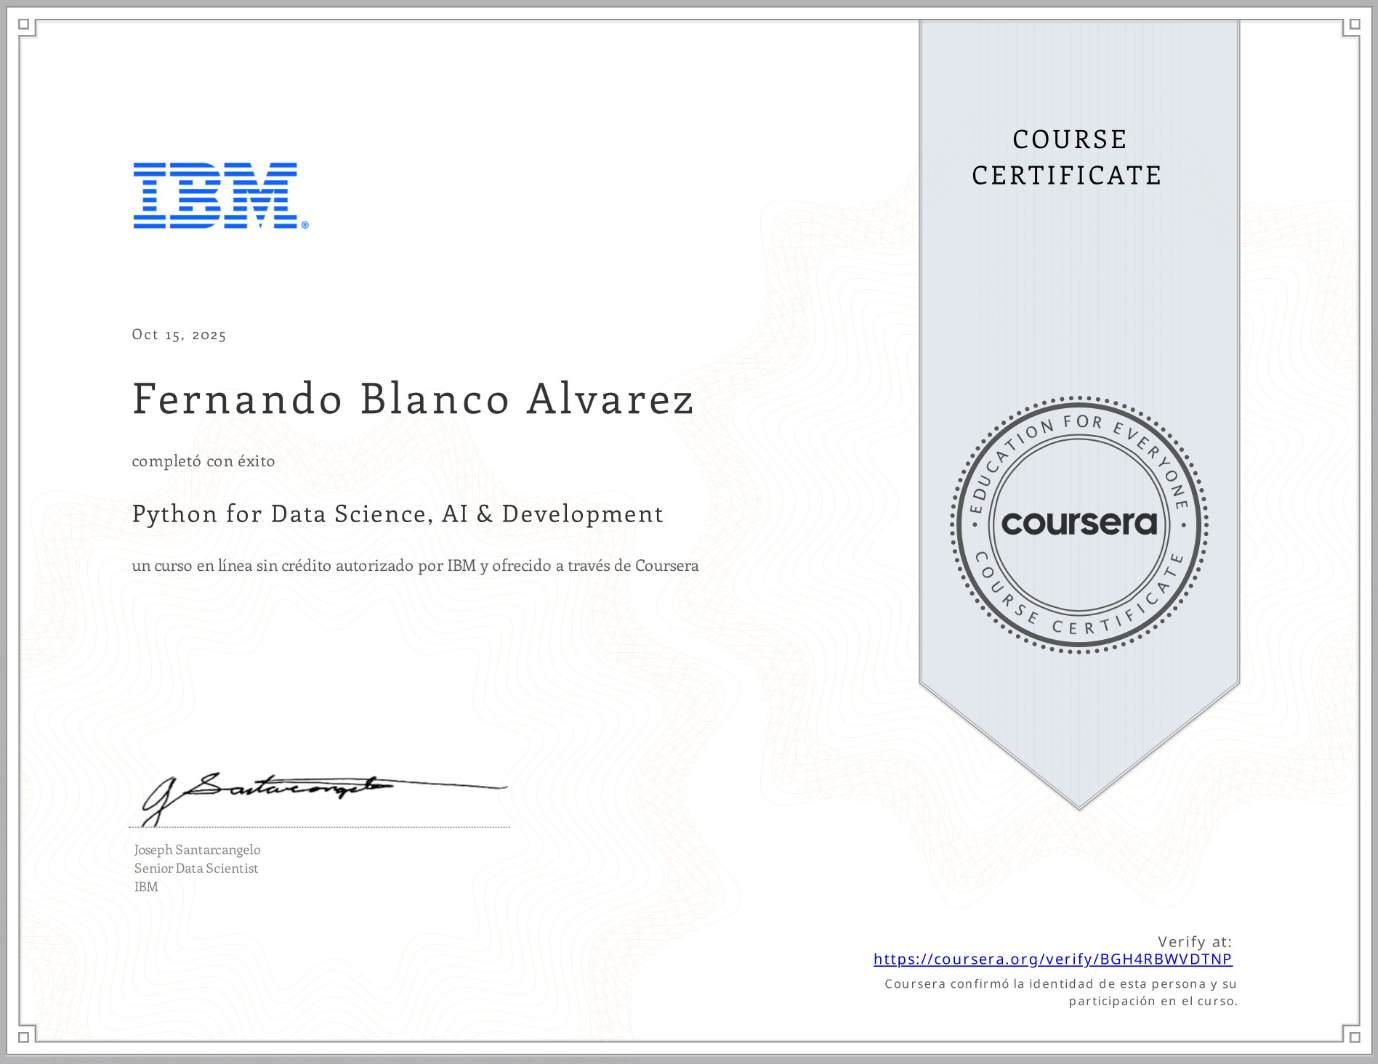Screen dimensions: 1378x1064
Task: Select the course description line below the title
Action: tap(415, 565)
